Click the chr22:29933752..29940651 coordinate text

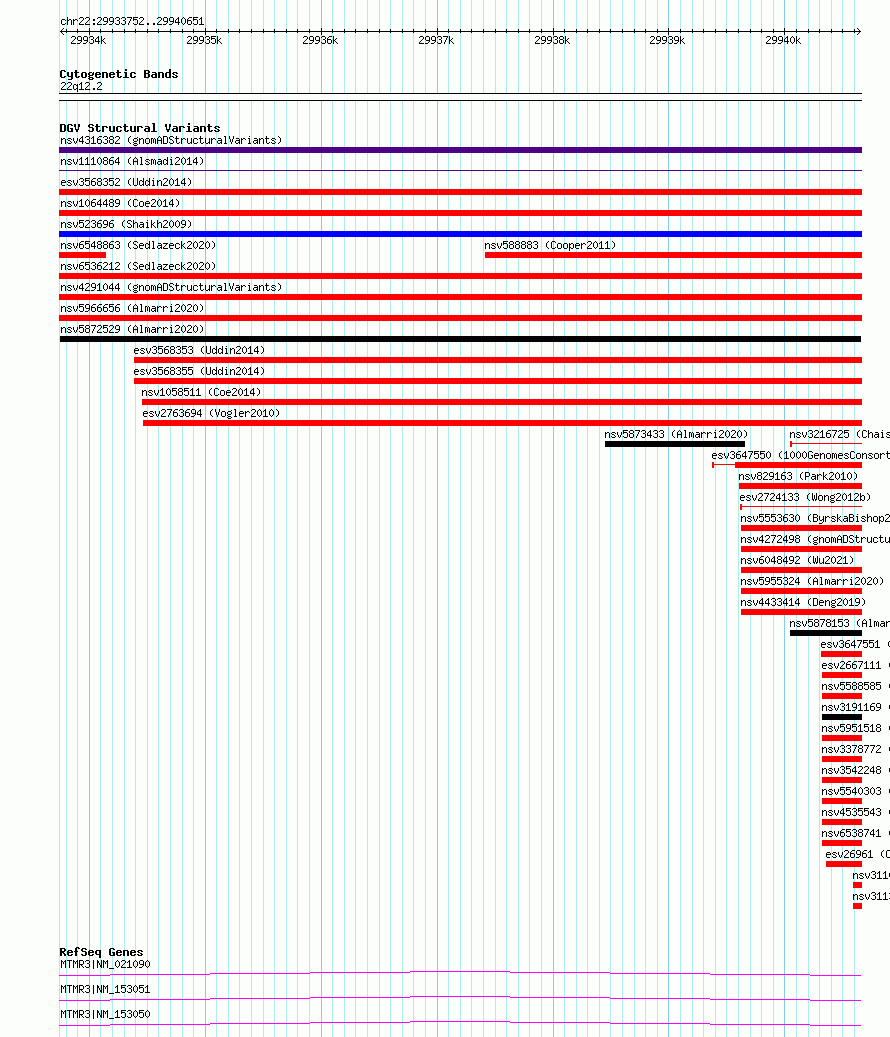132,21
